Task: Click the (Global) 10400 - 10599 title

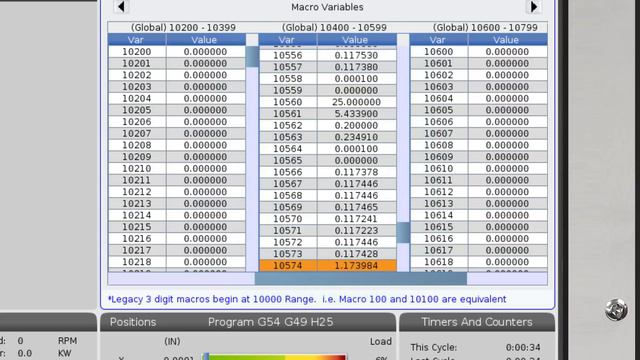Action: coord(334,28)
